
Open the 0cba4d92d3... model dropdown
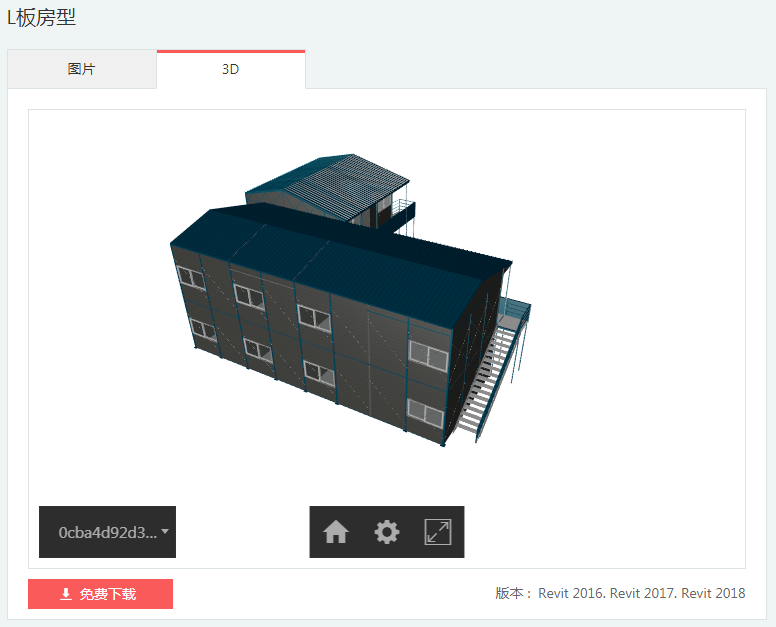(107, 532)
